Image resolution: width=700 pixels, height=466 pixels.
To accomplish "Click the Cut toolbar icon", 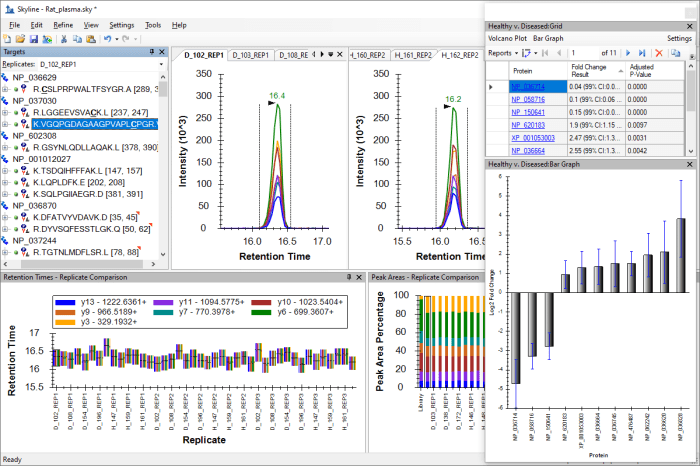I will [63, 38].
